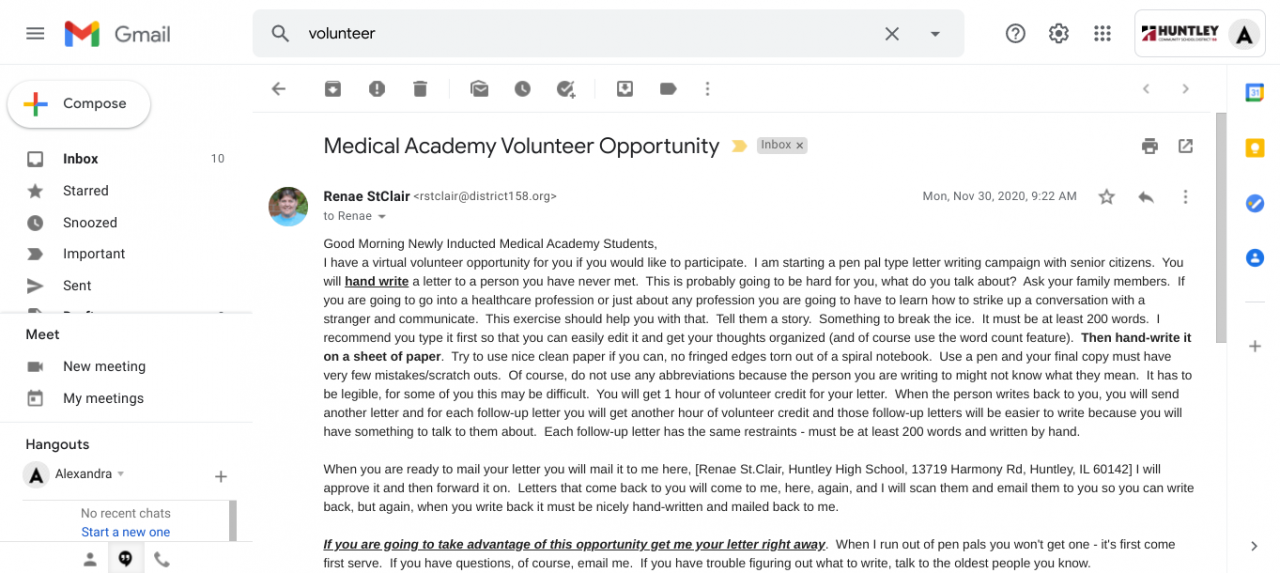Image resolution: width=1280 pixels, height=573 pixels.
Task: Reply to Renae StClair's email
Action: click(1146, 197)
